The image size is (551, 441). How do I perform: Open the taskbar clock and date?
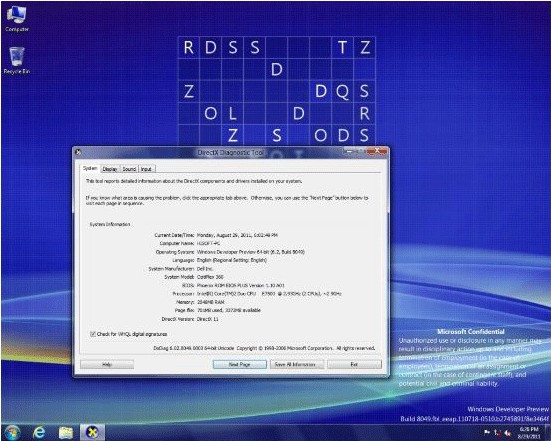point(529,433)
